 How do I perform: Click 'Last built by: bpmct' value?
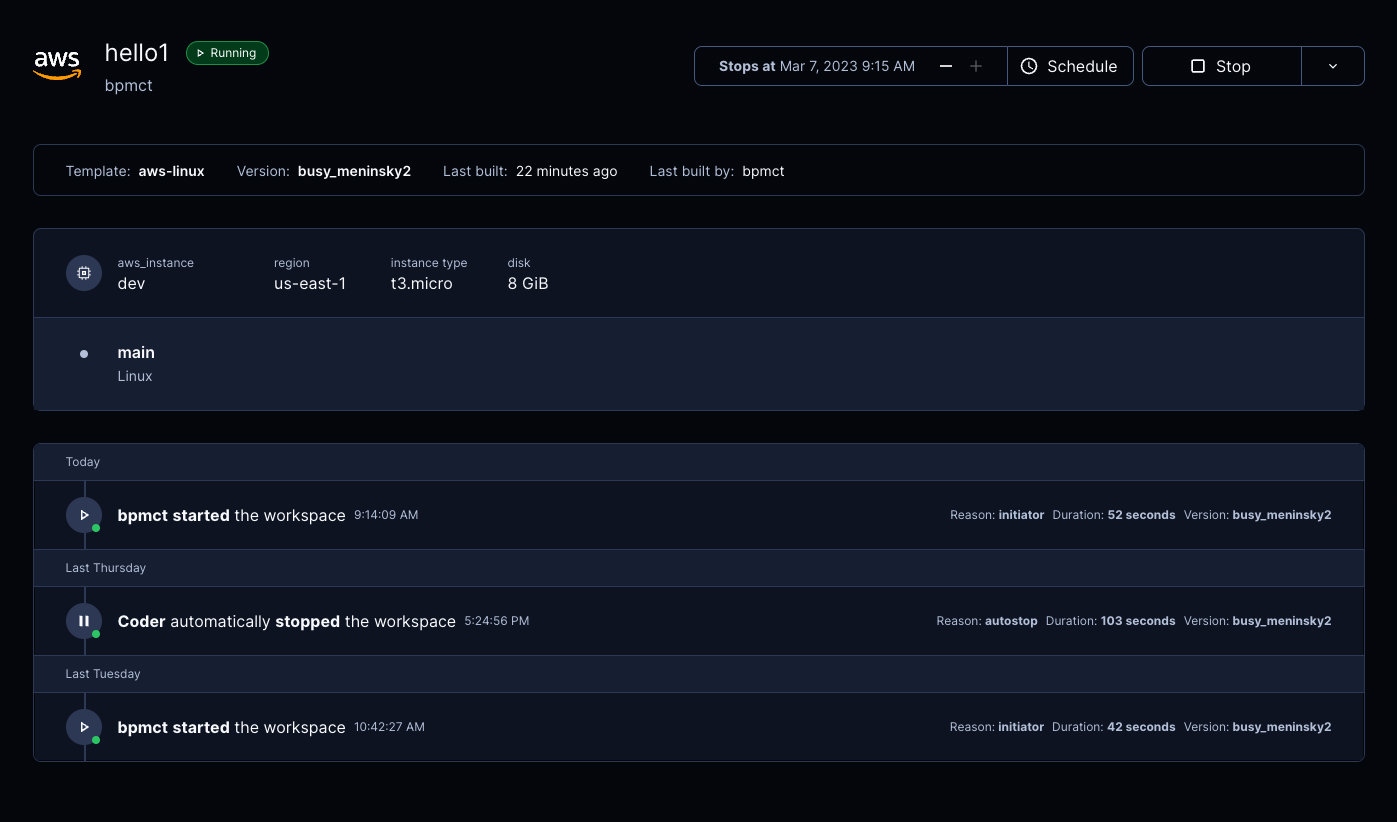763,171
